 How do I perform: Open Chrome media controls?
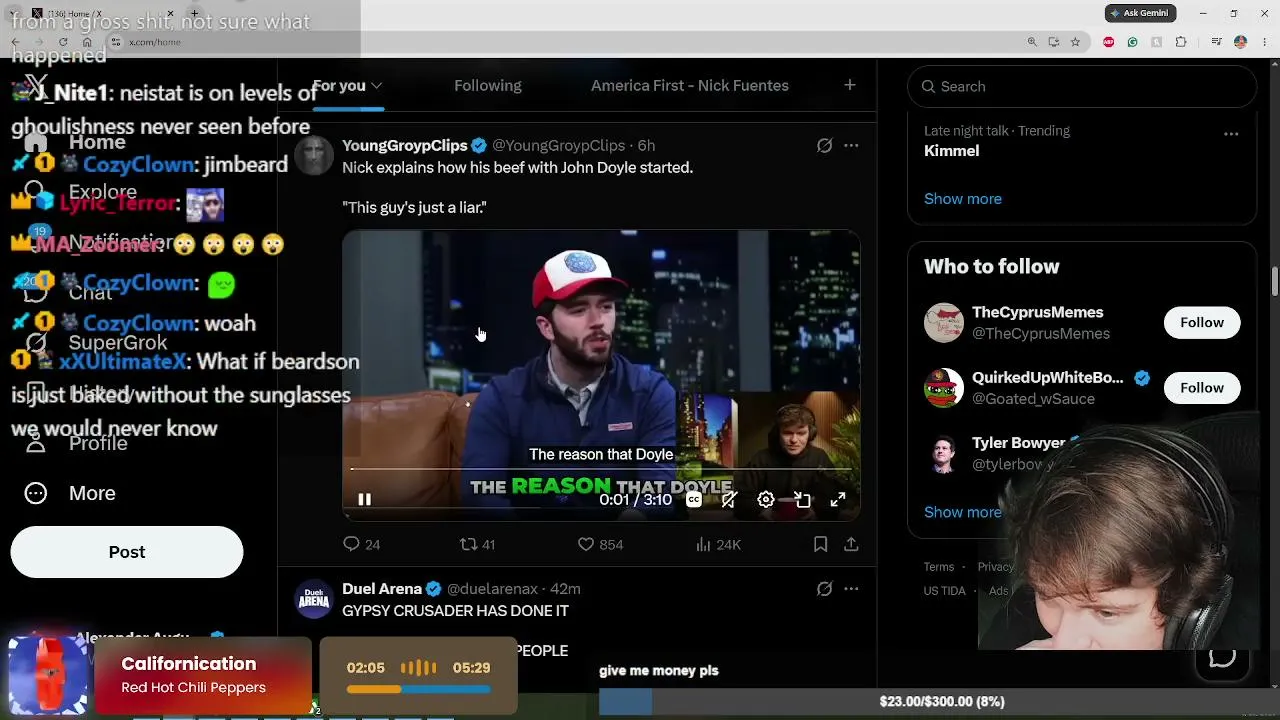[1216, 42]
